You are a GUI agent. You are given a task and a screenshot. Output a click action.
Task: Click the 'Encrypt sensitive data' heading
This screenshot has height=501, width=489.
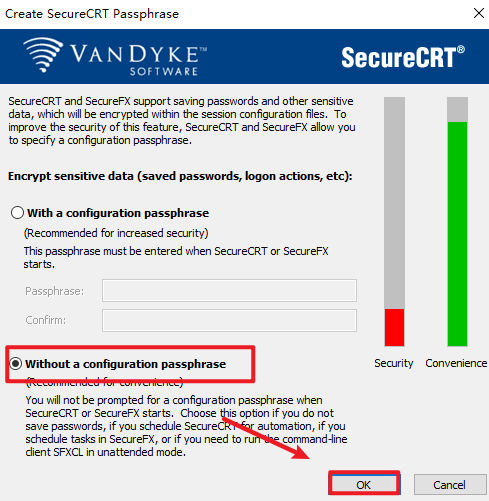(x=180, y=176)
